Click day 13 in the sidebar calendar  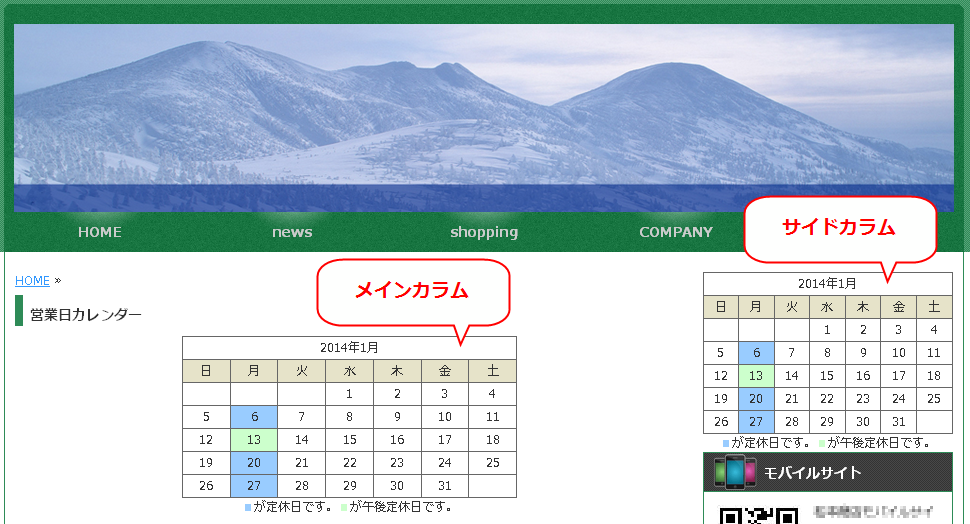click(756, 376)
